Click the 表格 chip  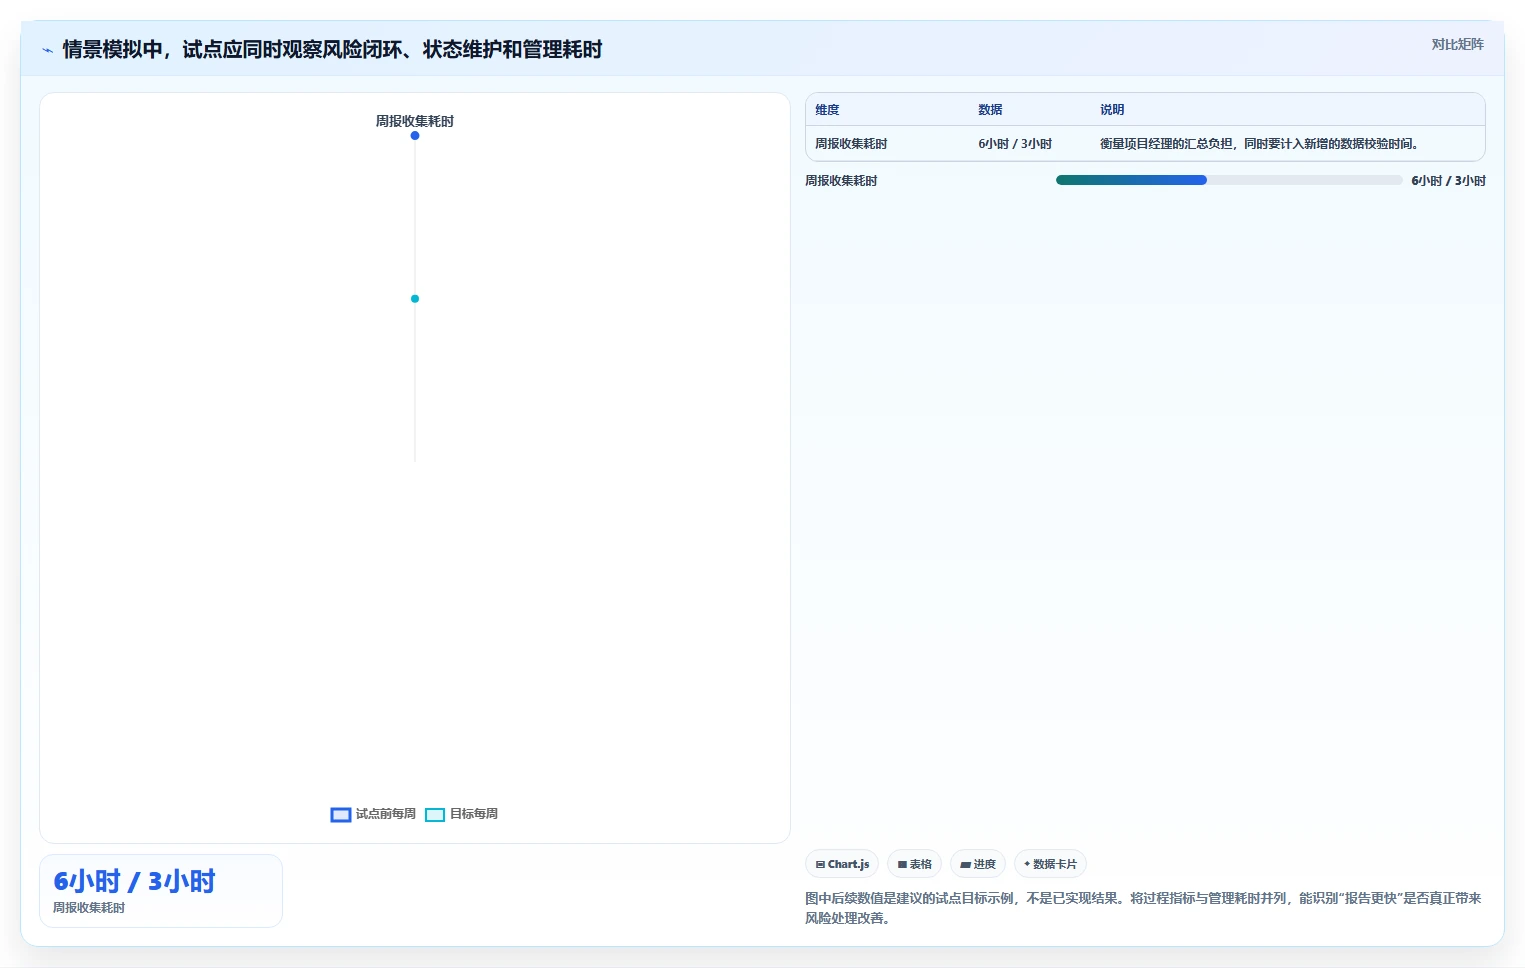914,864
